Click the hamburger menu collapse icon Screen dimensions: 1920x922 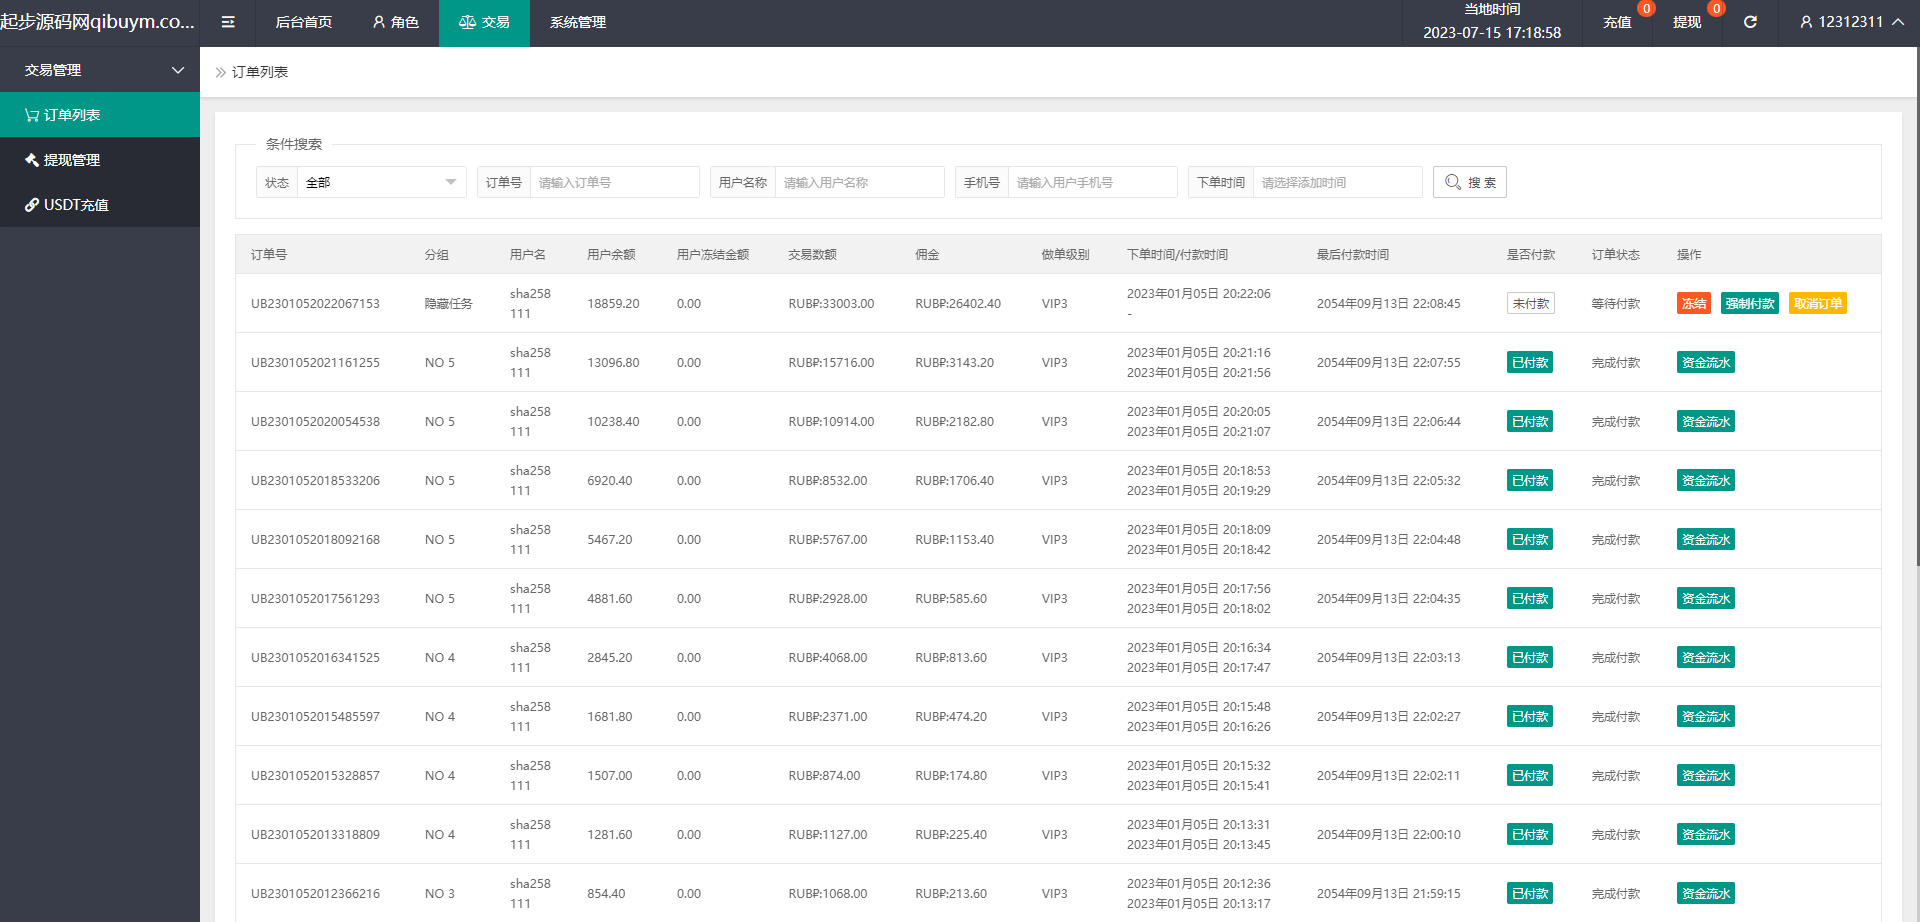[x=228, y=22]
